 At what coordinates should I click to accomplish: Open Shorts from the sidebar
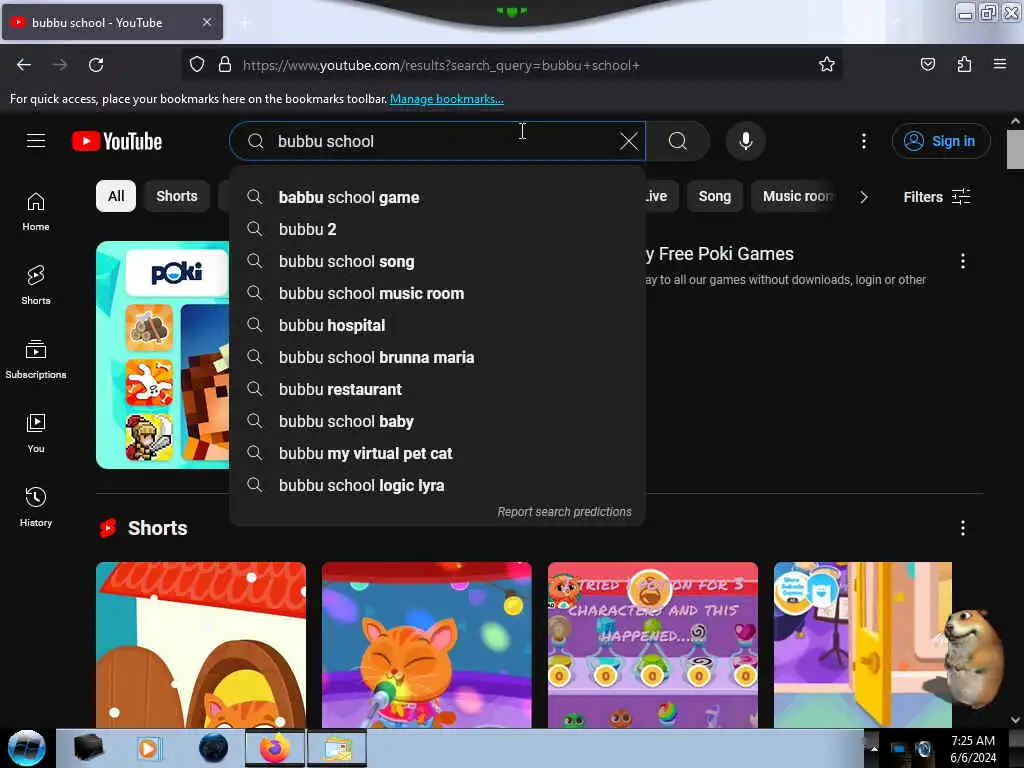pyautogui.click(x=36, y=285)
